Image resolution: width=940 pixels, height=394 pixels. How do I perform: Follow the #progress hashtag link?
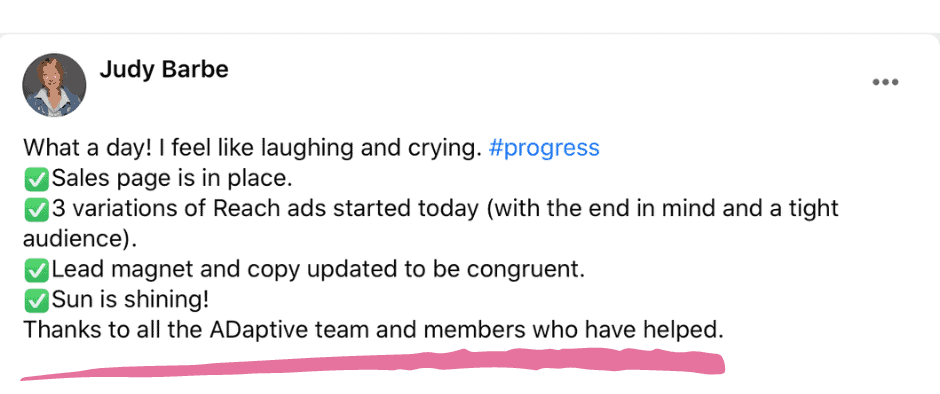point(544,148)
